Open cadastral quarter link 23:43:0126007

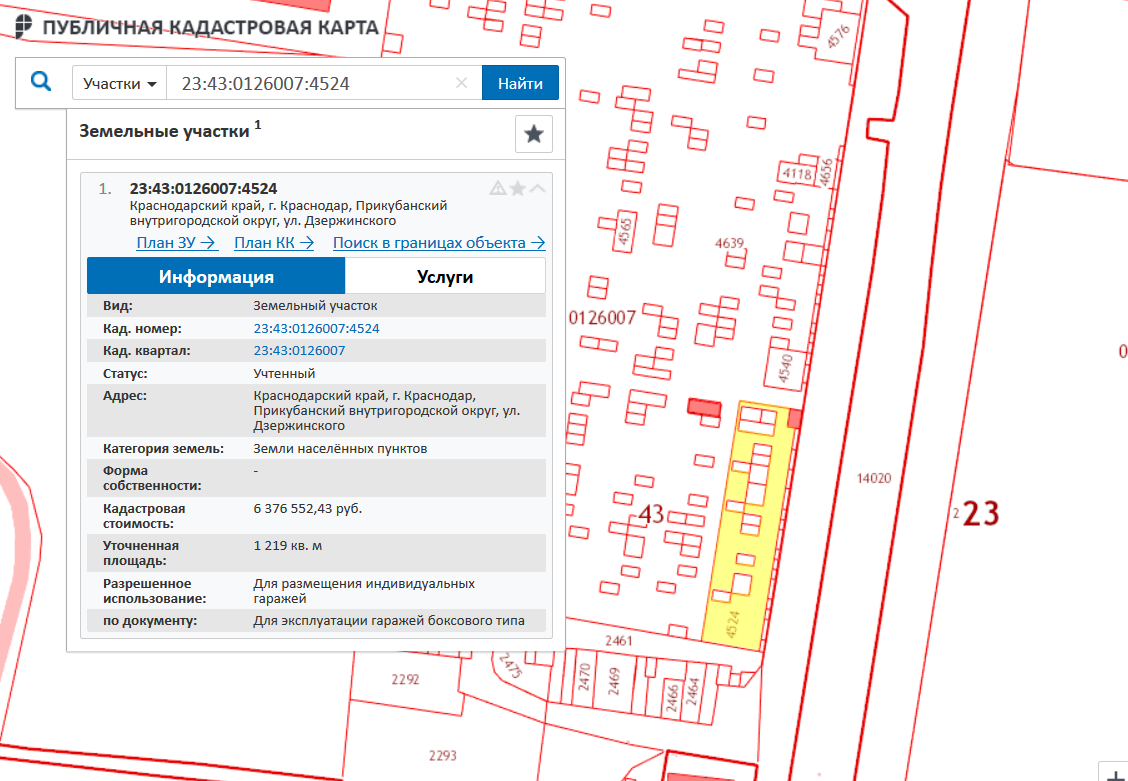click(x=299, y=351)
